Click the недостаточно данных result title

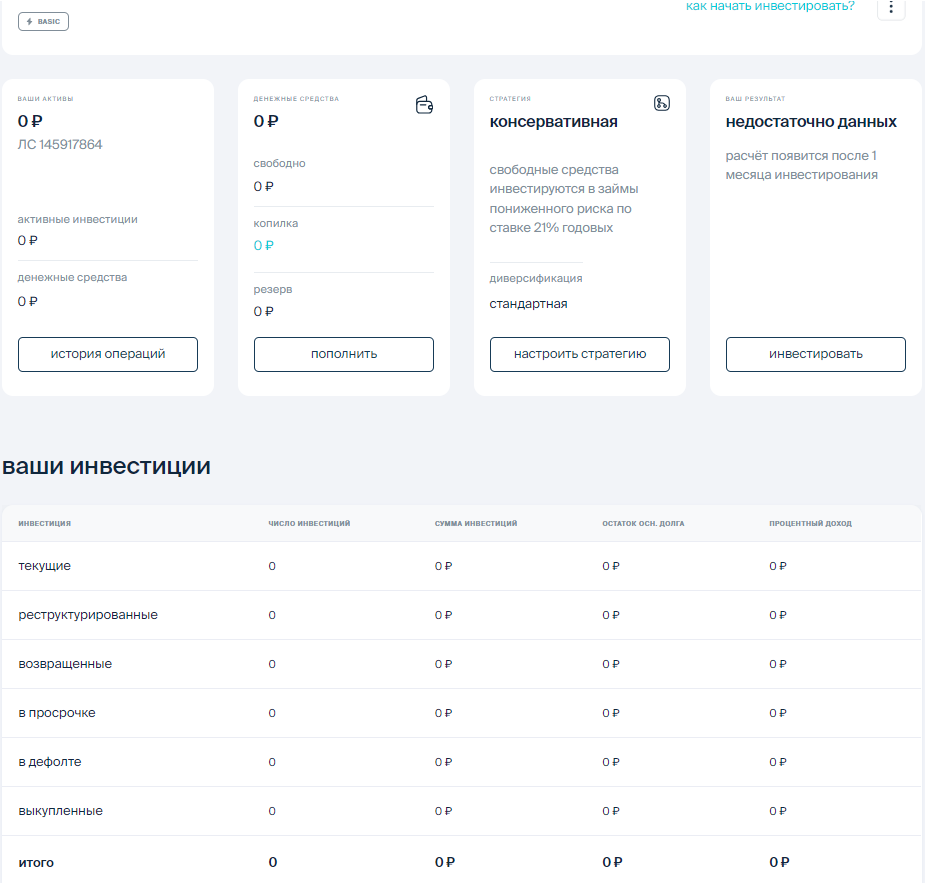coord(811,122)
